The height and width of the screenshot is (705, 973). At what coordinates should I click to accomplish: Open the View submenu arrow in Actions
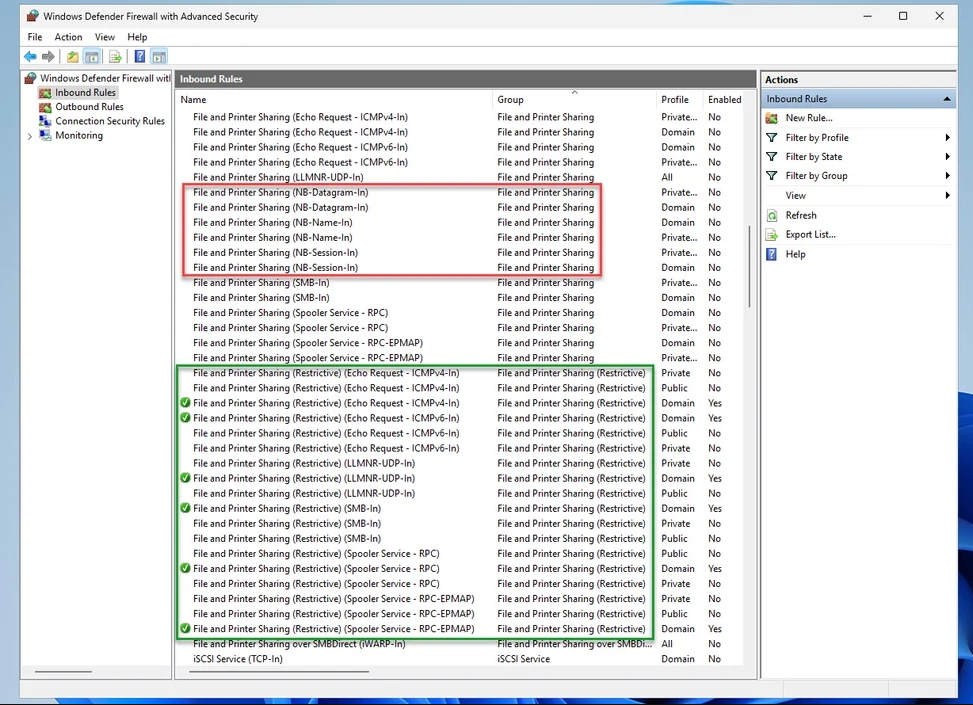947,195
